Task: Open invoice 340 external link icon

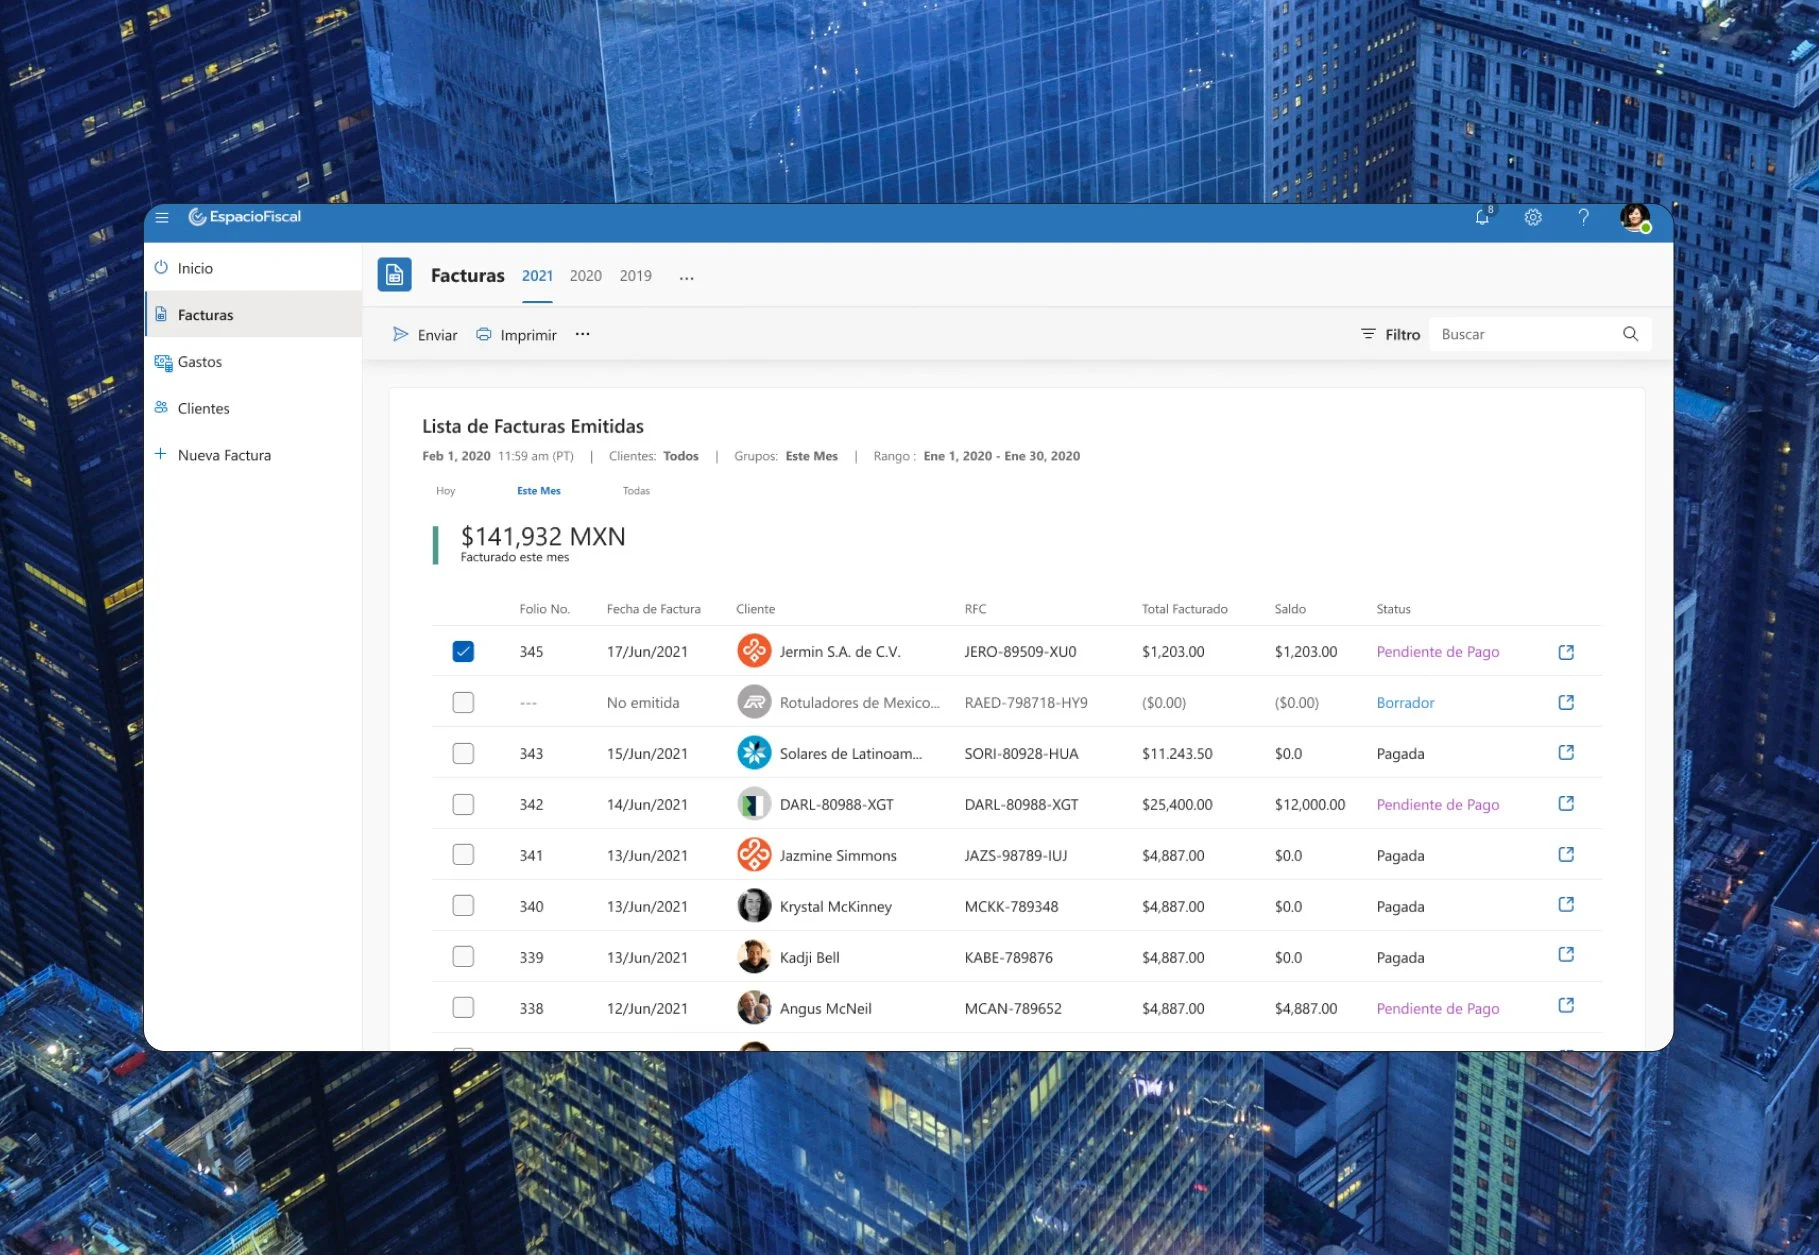Action: (x=1566, y=905)
